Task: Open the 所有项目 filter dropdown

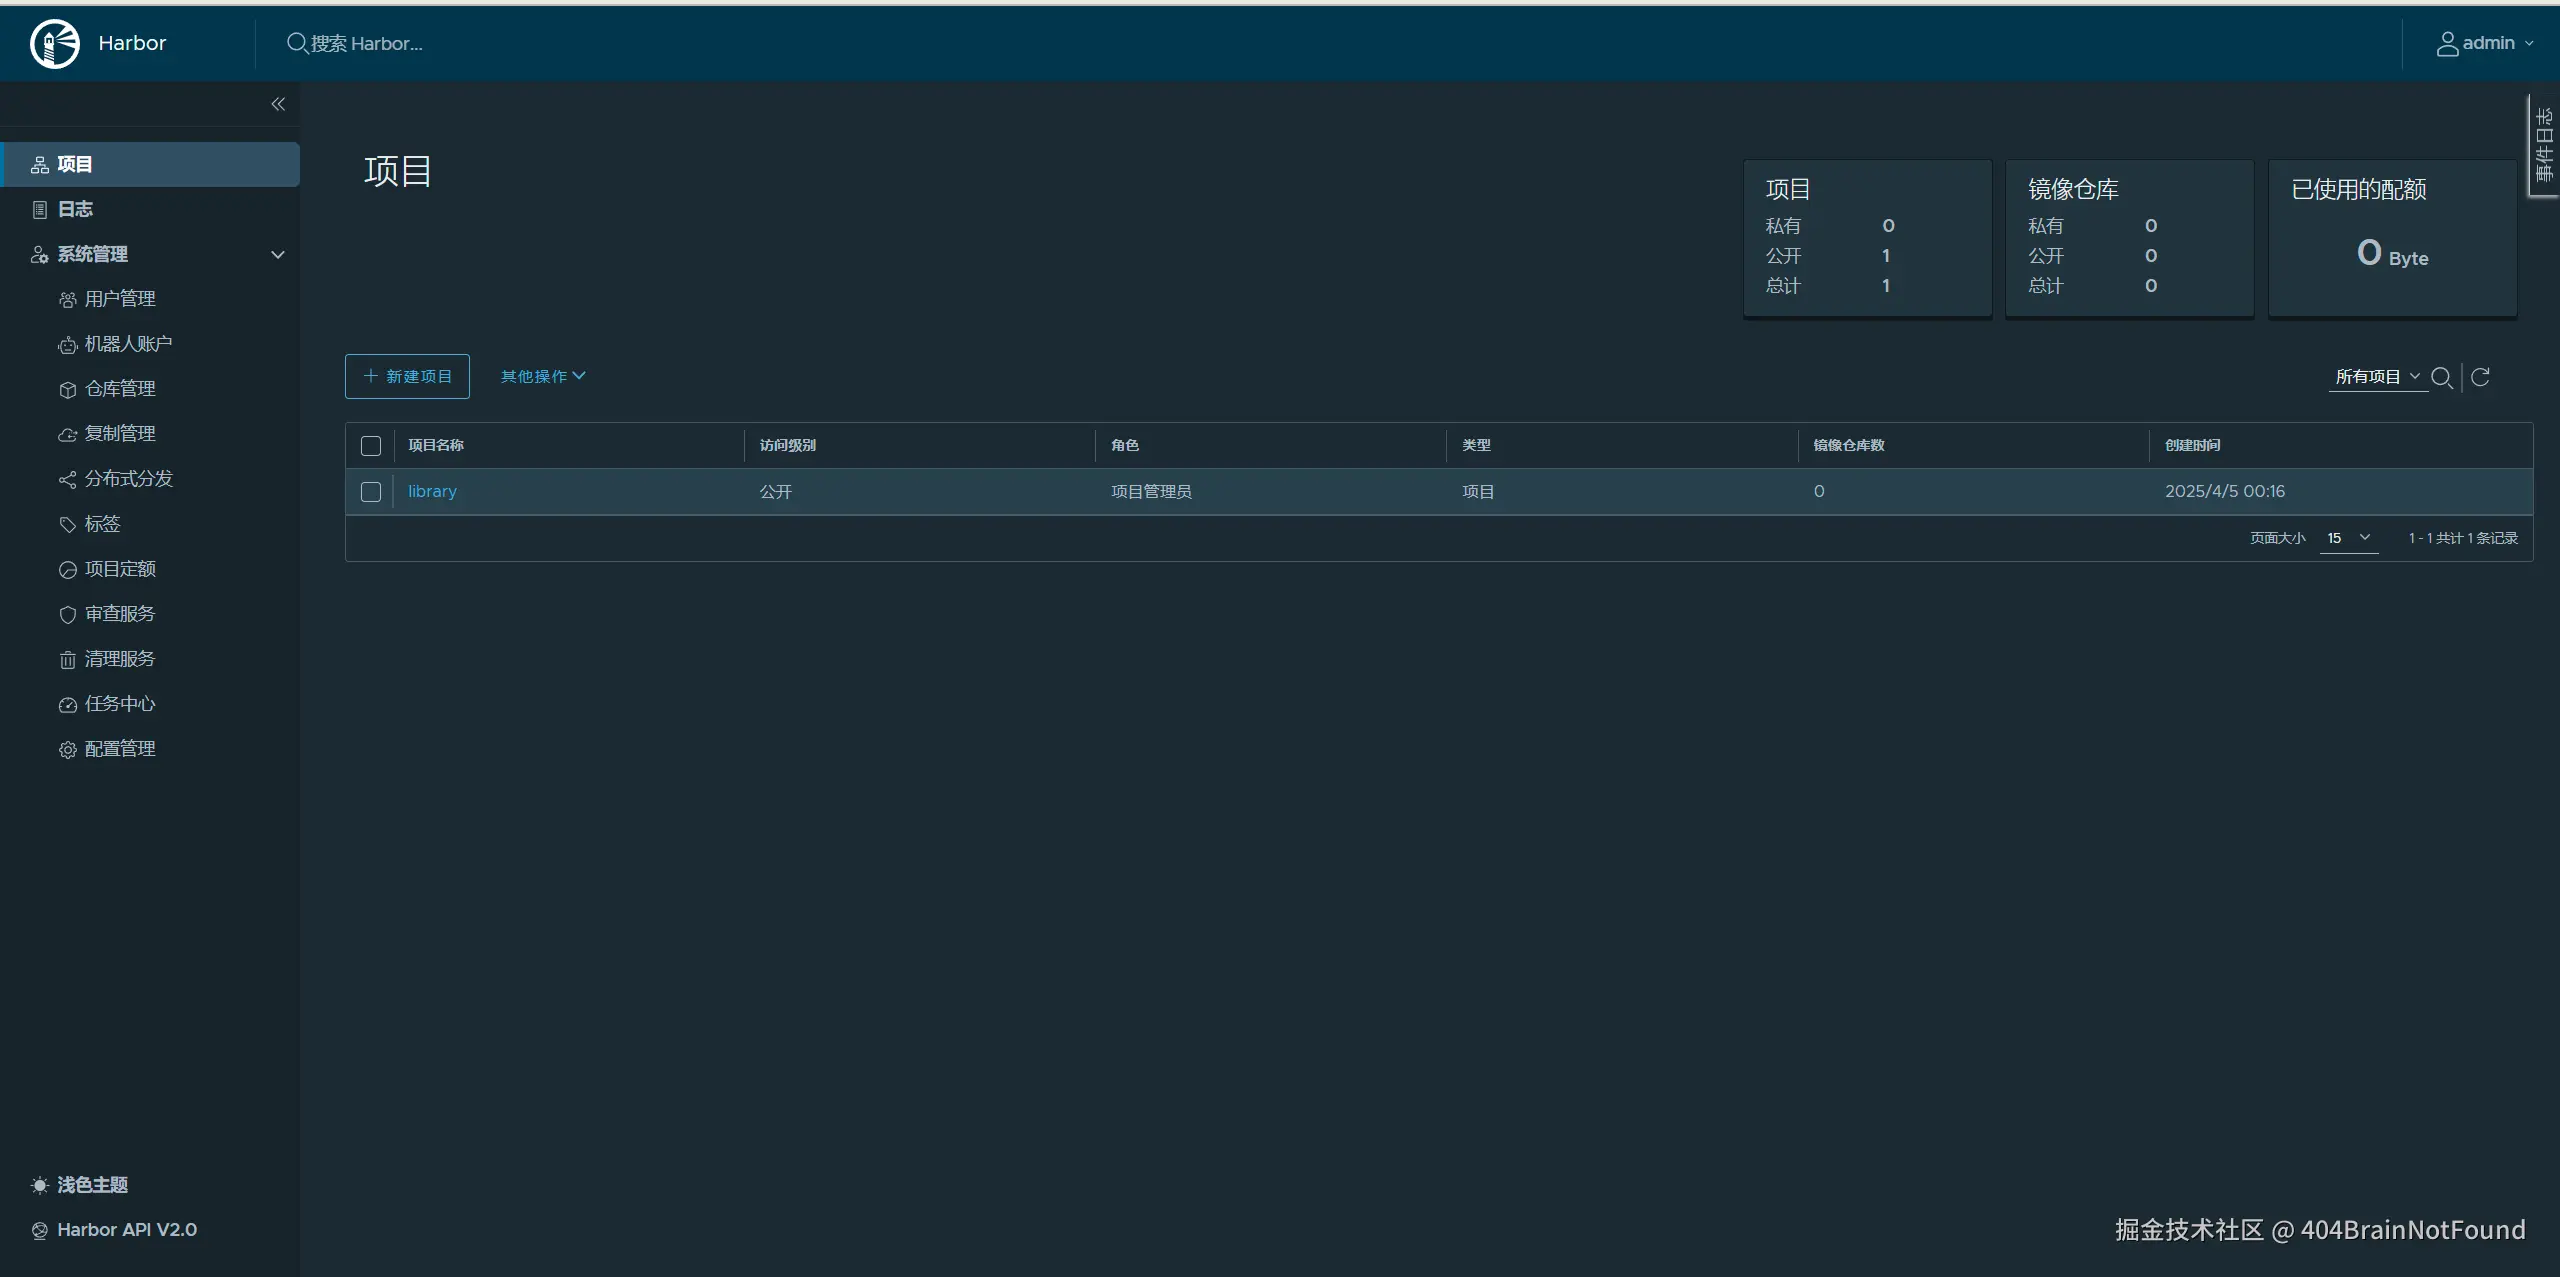Action: [2377, 377]
